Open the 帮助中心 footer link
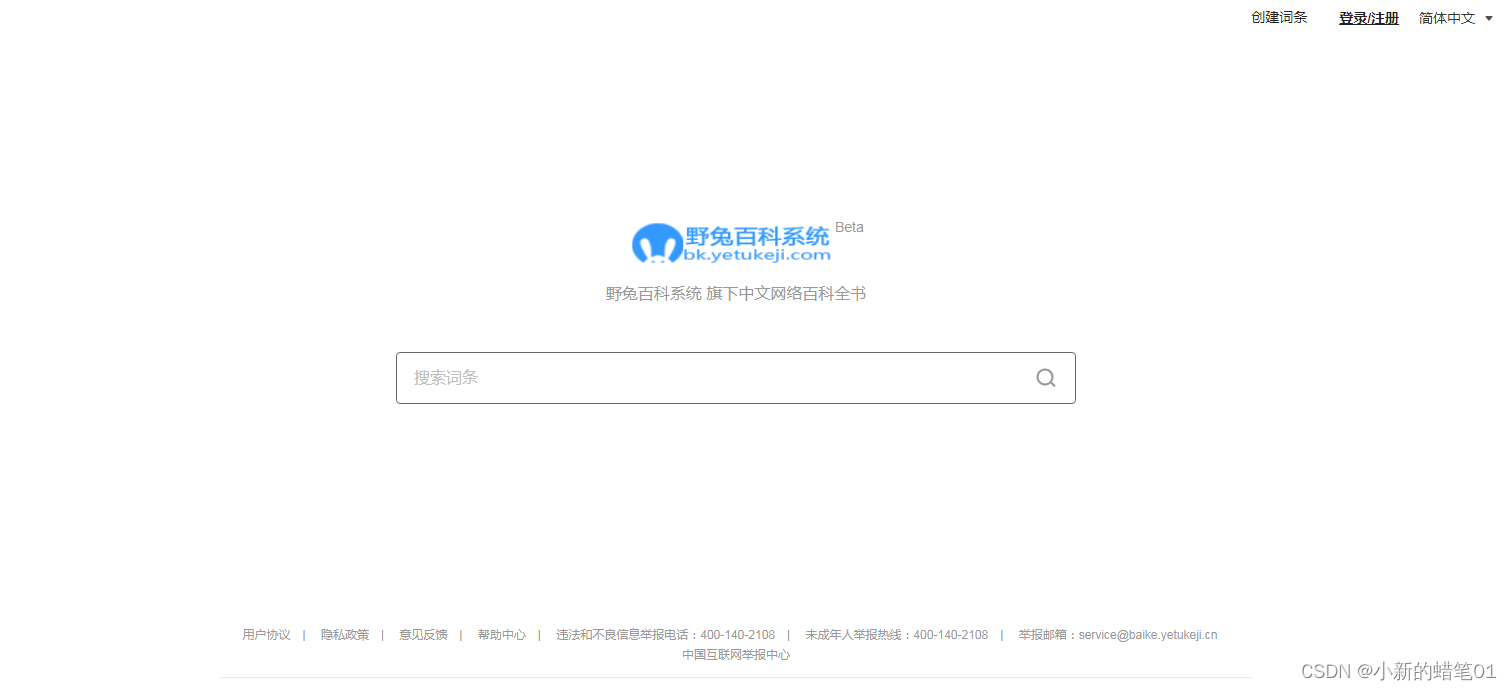This screenshot has width=1512, height=690. point(502,635)
